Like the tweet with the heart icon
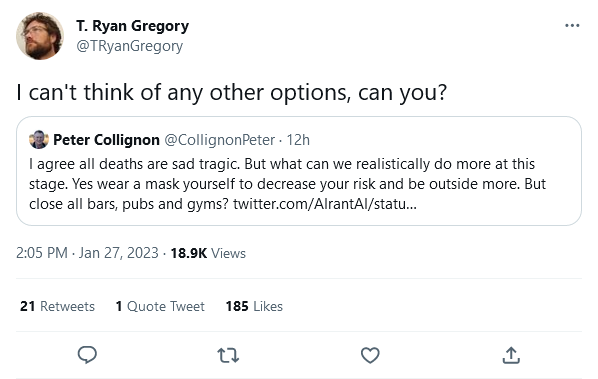 370,355
